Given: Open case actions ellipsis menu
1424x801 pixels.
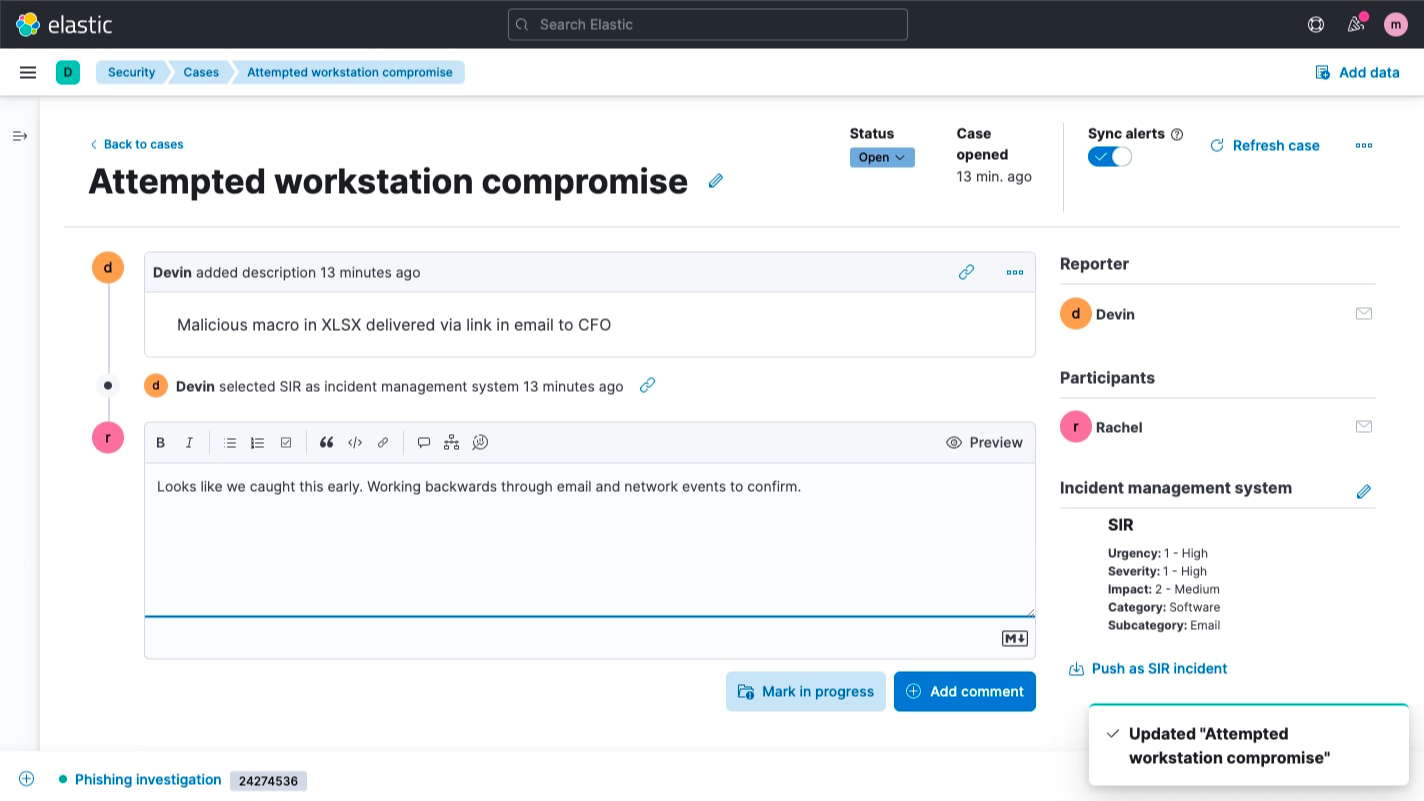Looking at the screenshot, I should click(x=1364, y=145).
